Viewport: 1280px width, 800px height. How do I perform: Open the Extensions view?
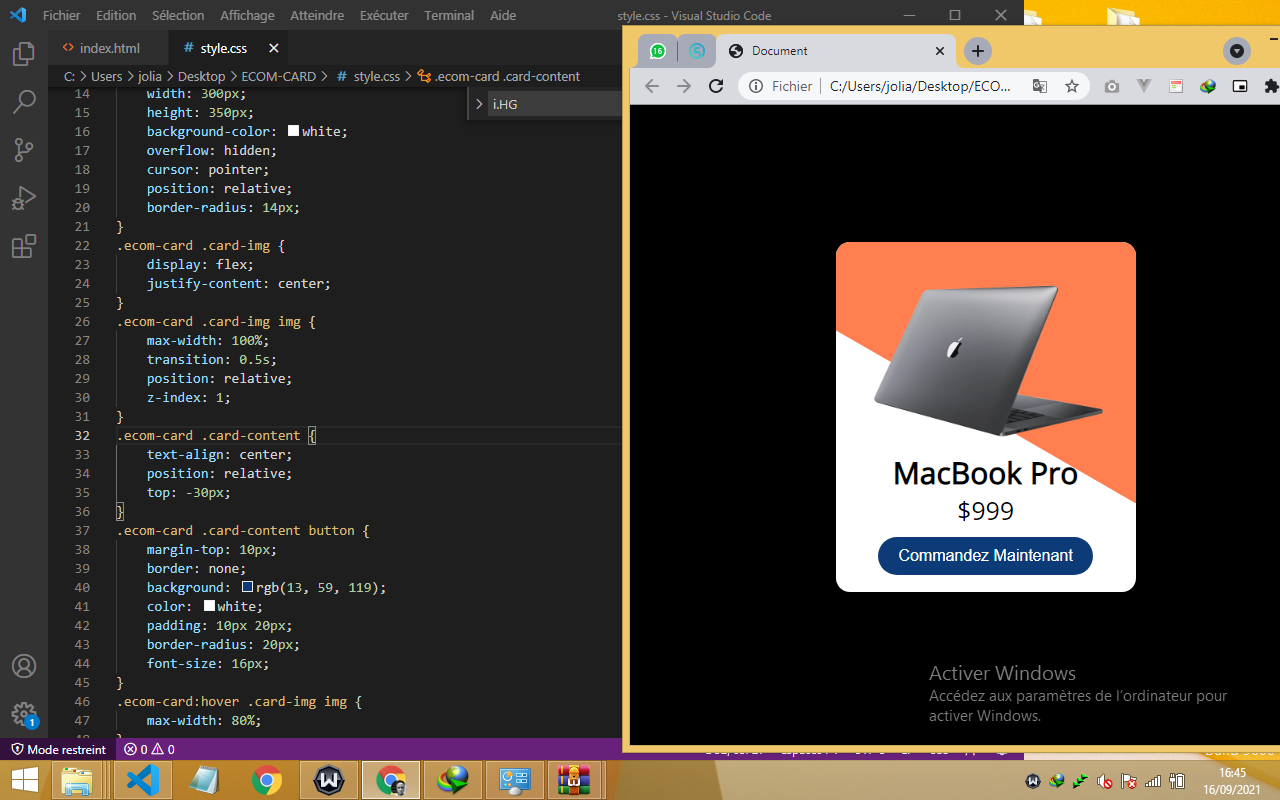(x=24, y=246)
